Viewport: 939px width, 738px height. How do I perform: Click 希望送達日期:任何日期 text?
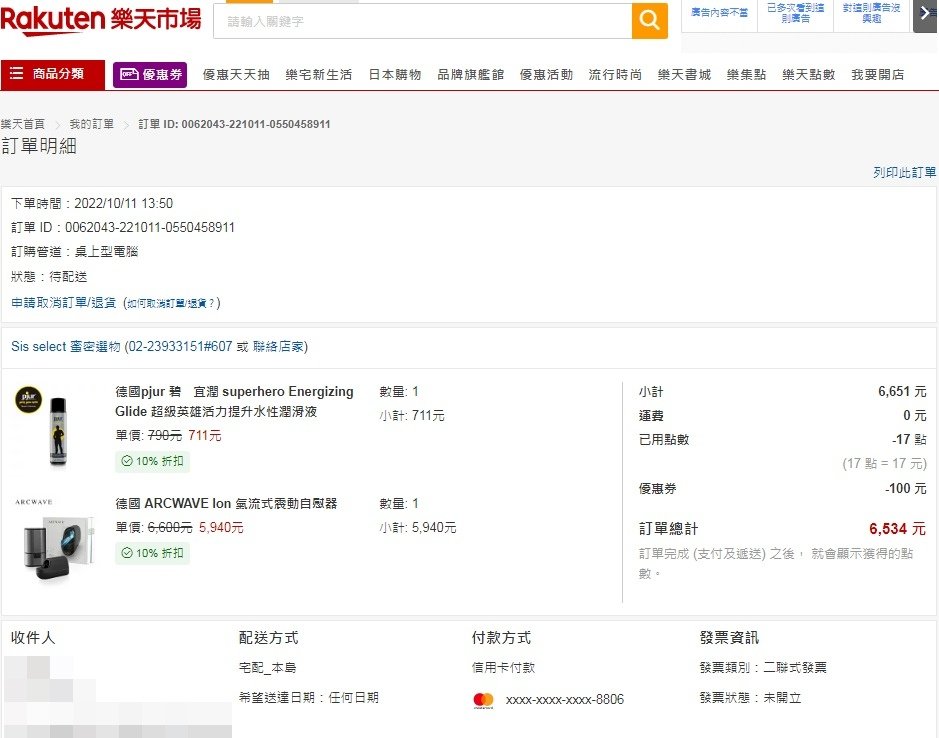click(x=308, y=698)
